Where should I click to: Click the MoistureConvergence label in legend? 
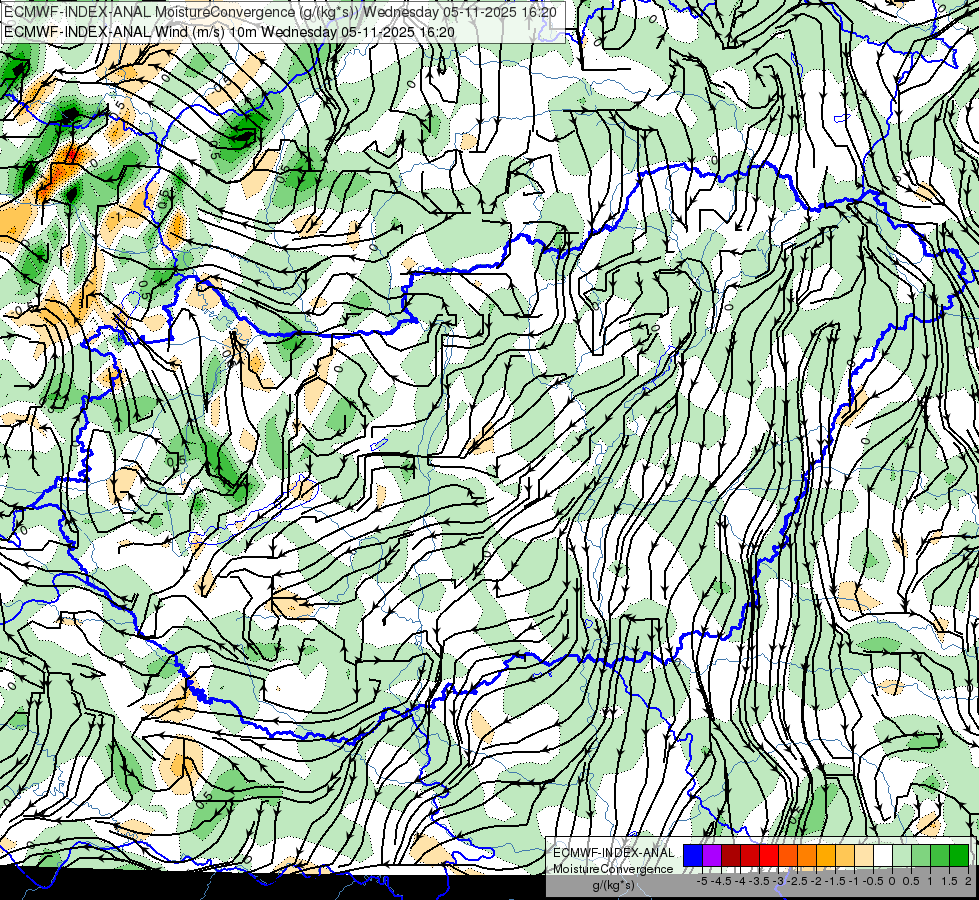613,869
